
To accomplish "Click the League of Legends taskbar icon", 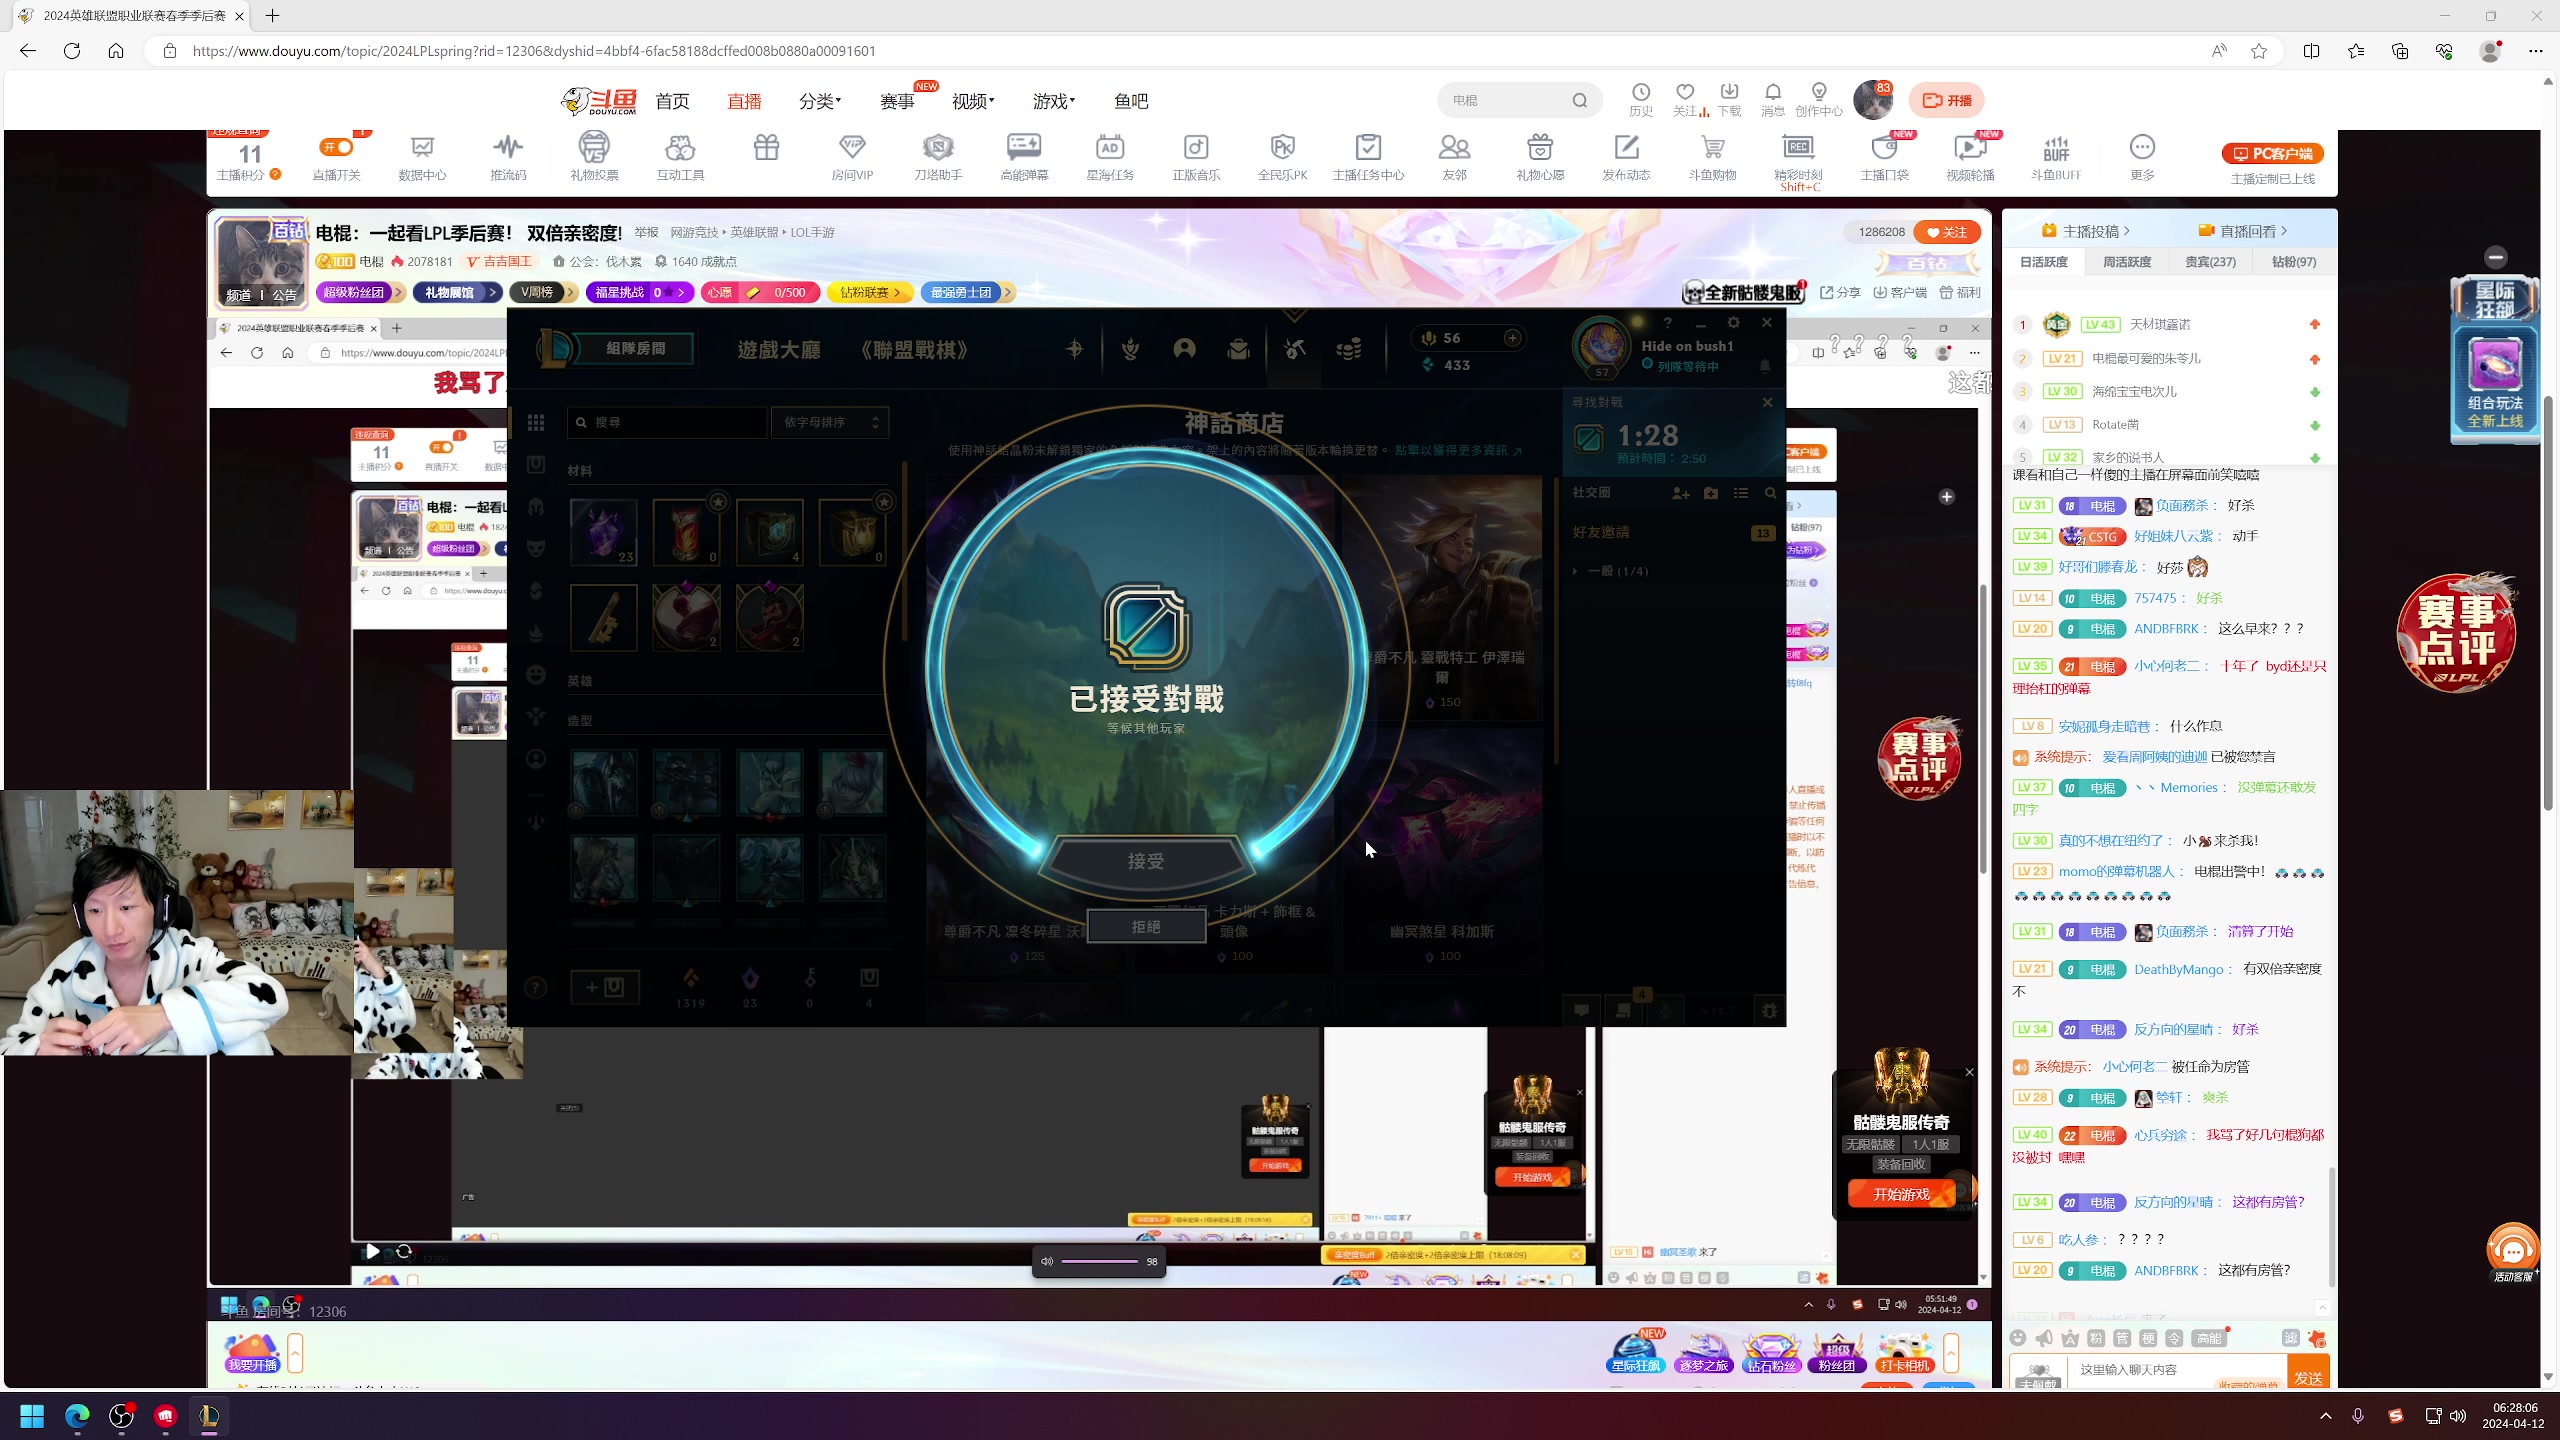I will [x=209, y=1416].
